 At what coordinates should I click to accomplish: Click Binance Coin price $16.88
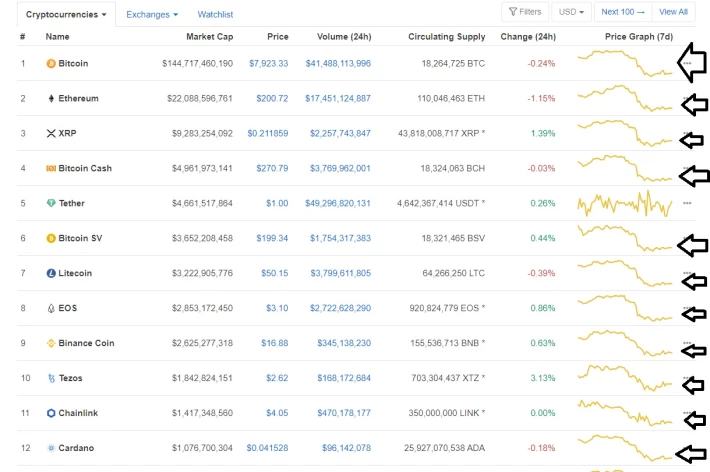[275, 343]
